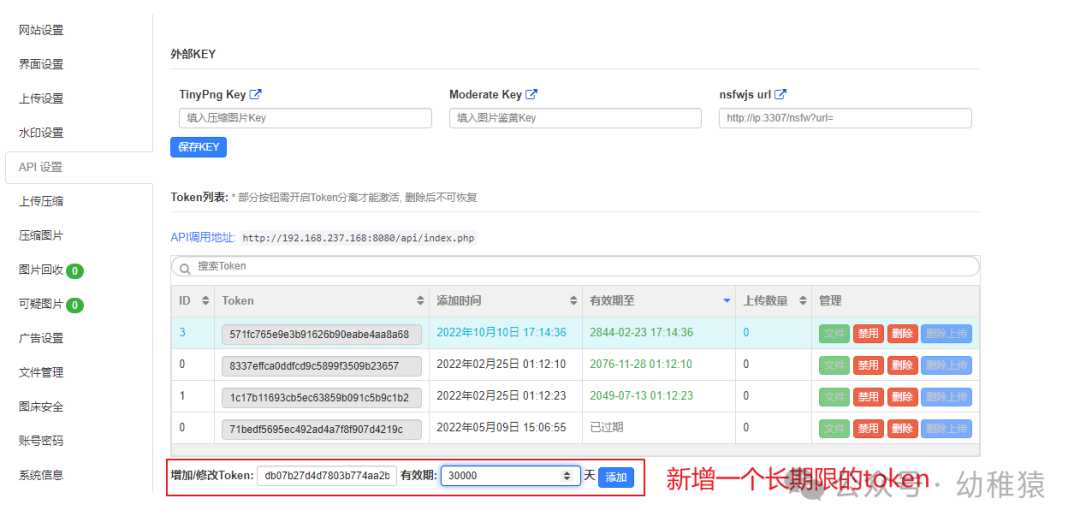Image resolution: width=1080 pixels, height=528 pixels.
Task: Open 系统信息 in sidebar
Action: coord(41,475)
